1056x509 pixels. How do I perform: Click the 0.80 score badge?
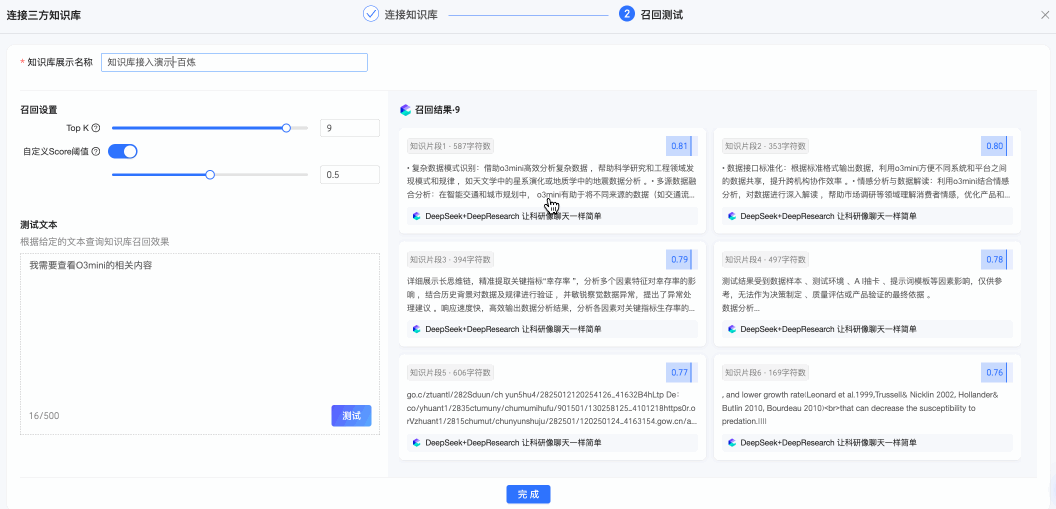(997, 146)
